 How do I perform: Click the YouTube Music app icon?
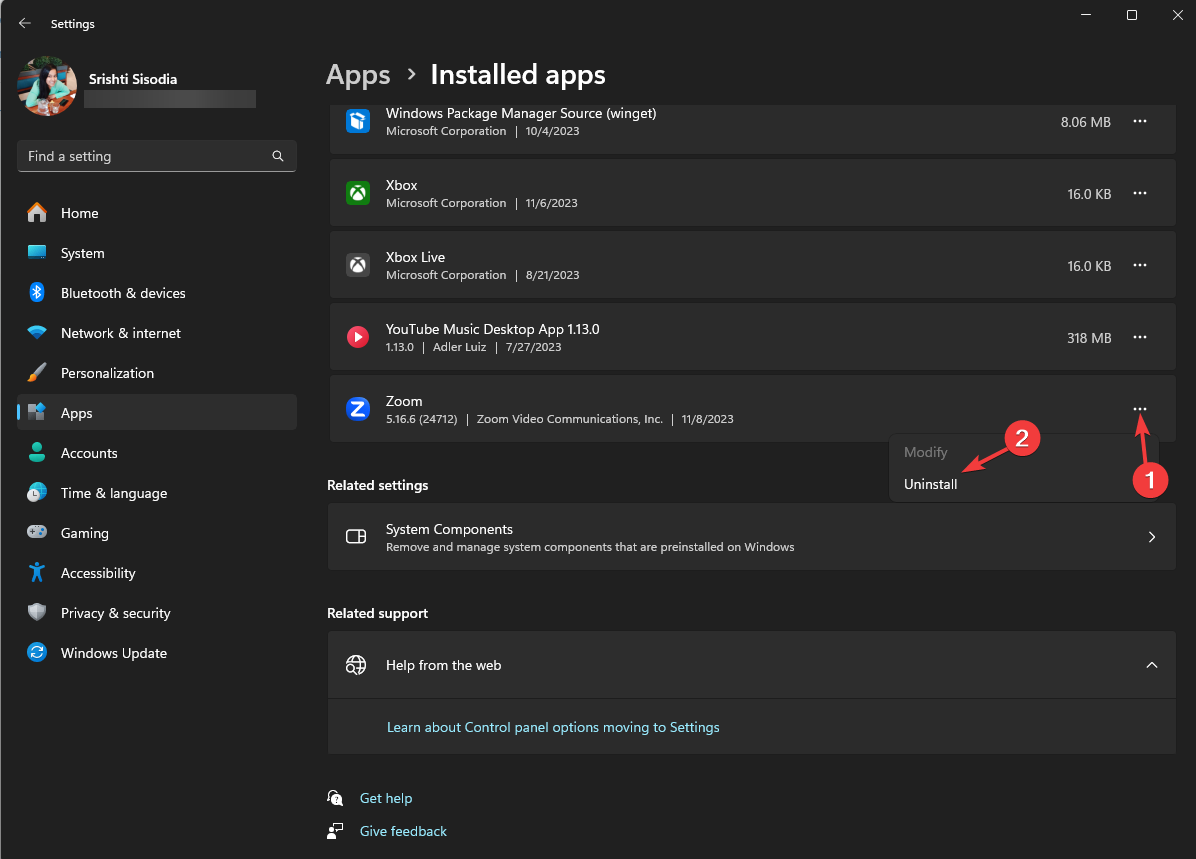pos(358,337)
